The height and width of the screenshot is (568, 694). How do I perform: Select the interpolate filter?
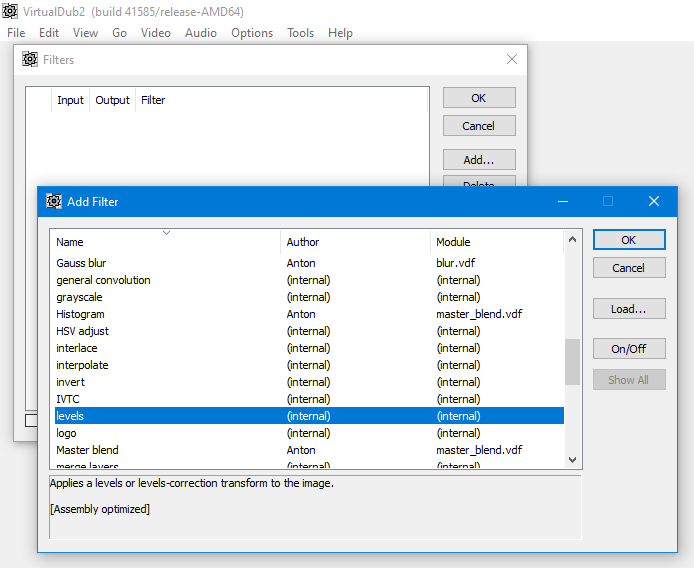[x=309, y=365]
